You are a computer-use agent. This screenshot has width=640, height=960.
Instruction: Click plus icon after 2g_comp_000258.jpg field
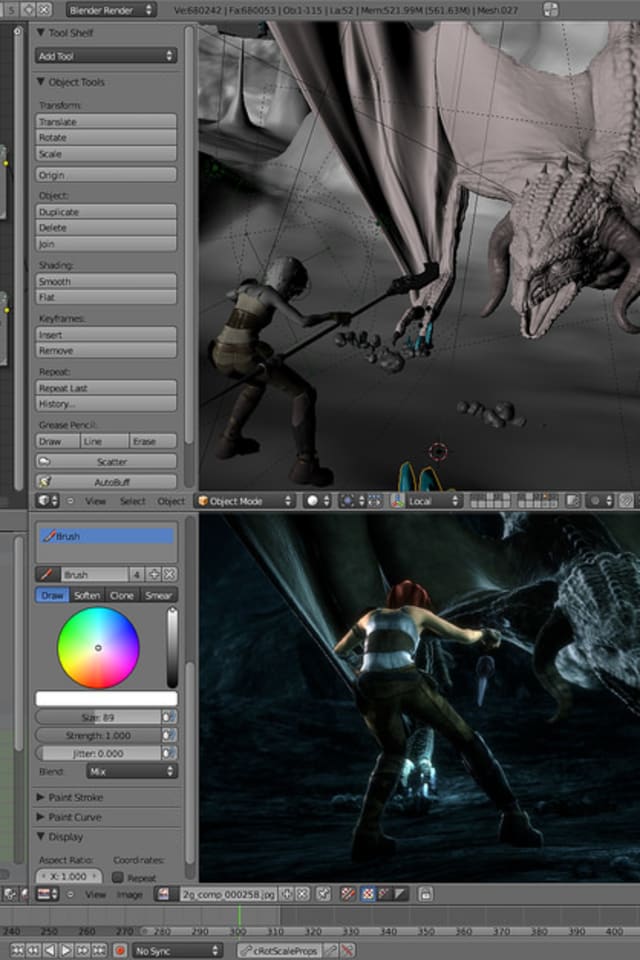287,894
